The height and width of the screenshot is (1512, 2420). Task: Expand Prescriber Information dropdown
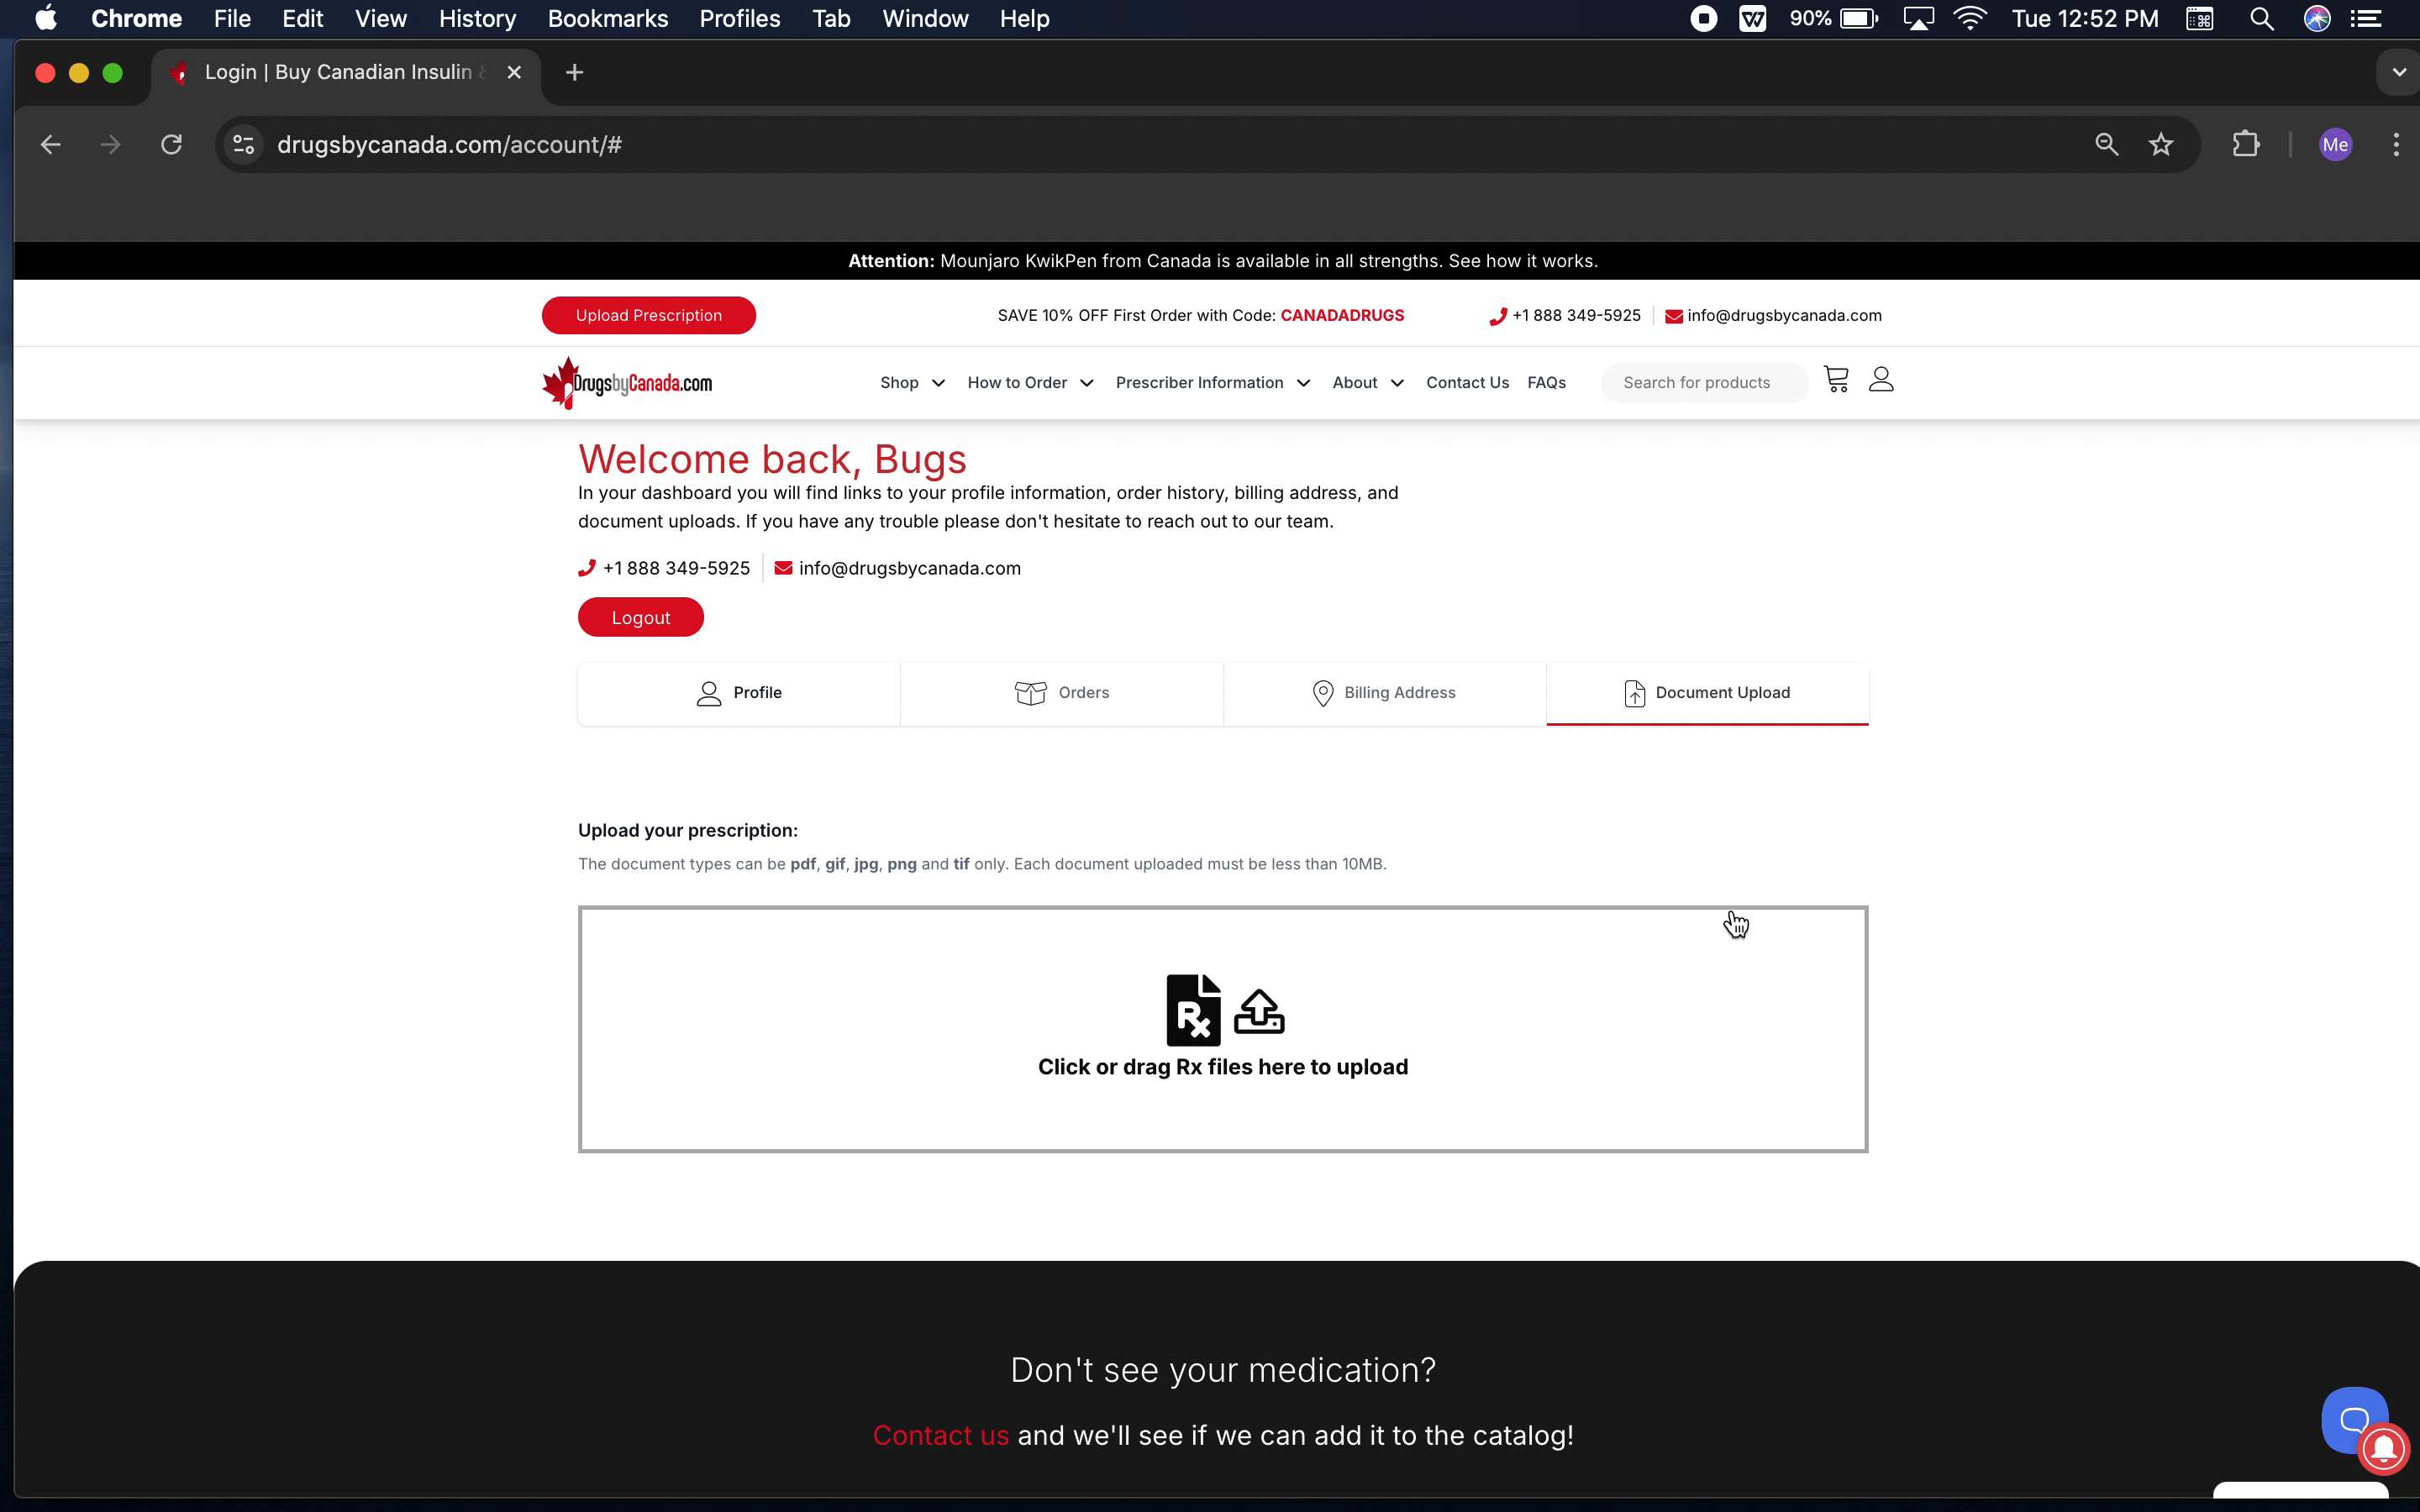pos(1212,383)
